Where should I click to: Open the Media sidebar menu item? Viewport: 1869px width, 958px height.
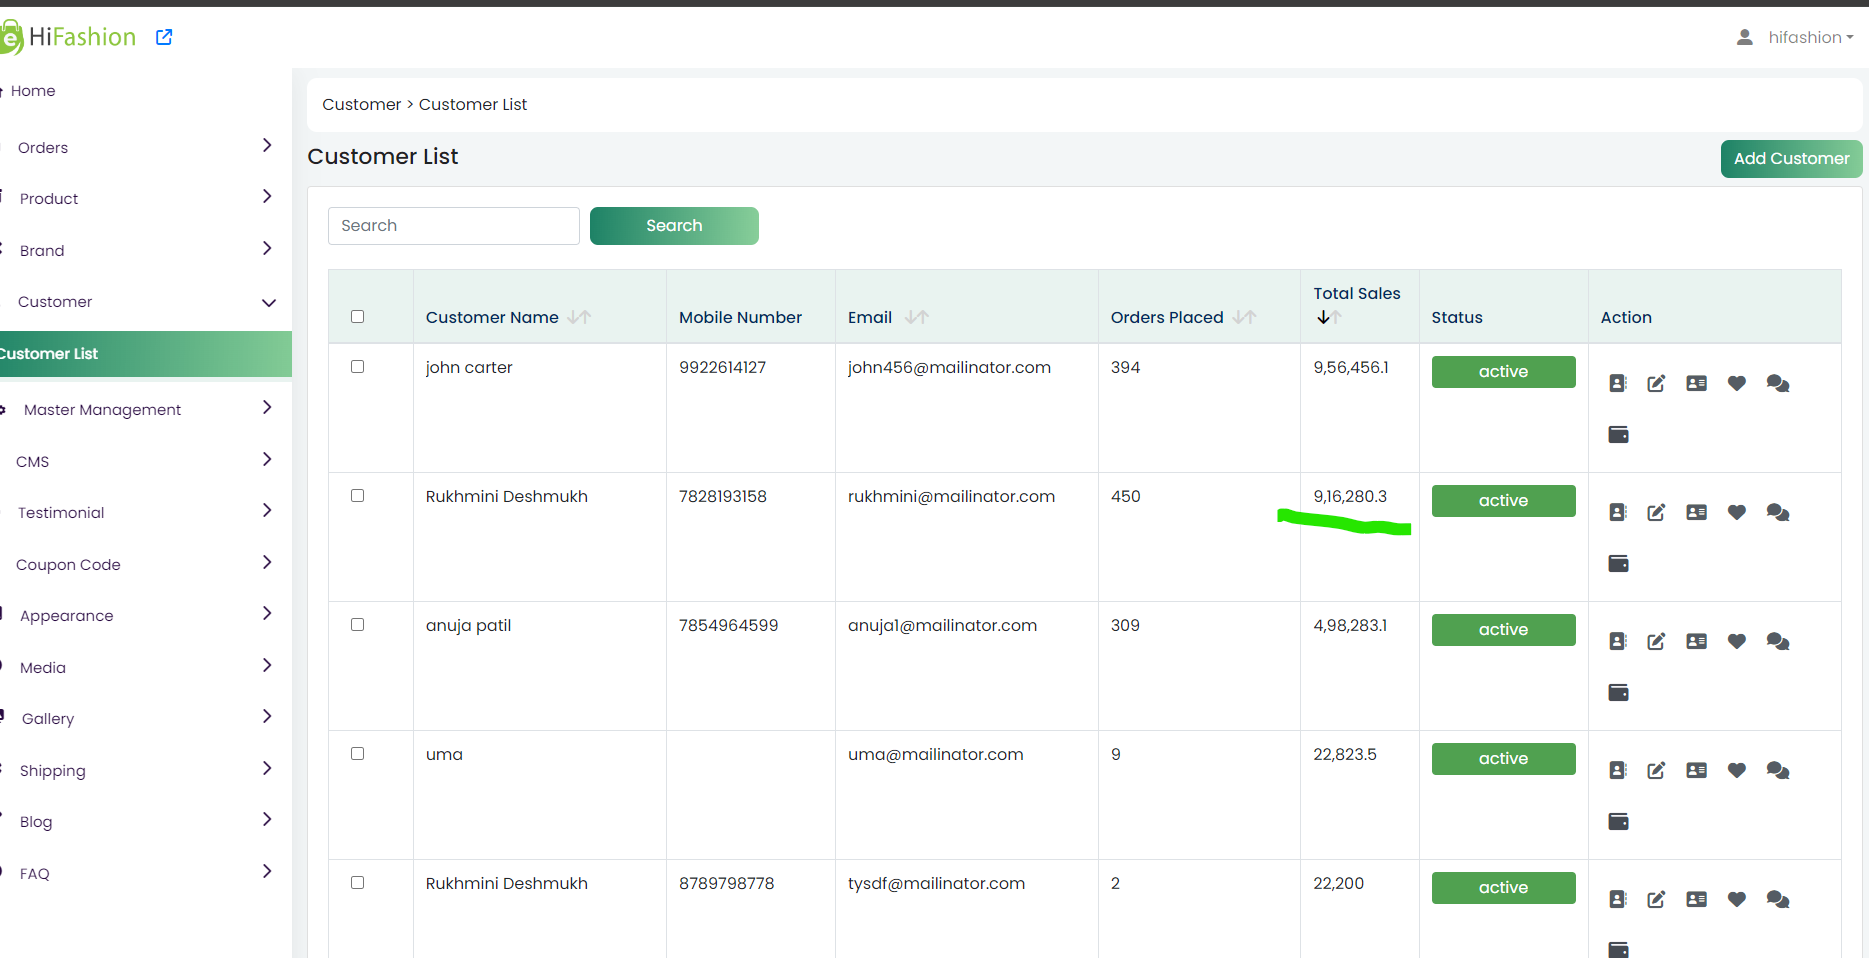click(43, 668)
